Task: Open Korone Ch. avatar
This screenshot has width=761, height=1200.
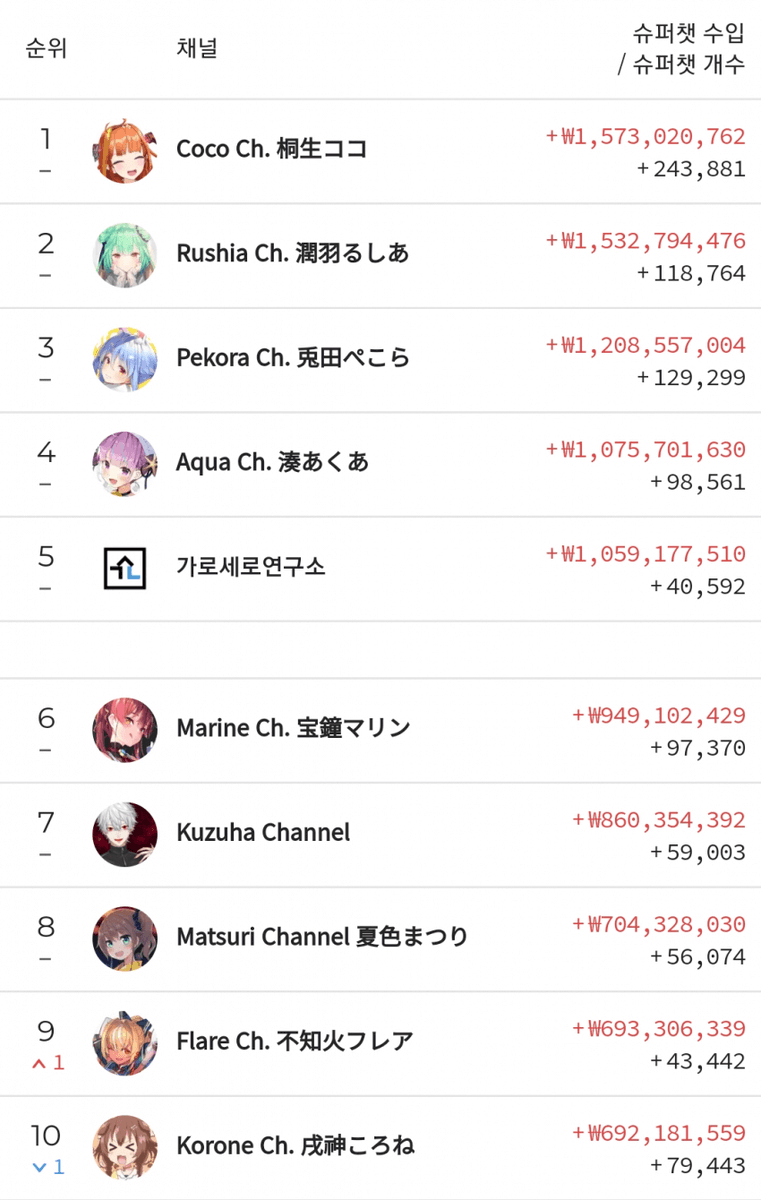Action: tap(125, 1147)
